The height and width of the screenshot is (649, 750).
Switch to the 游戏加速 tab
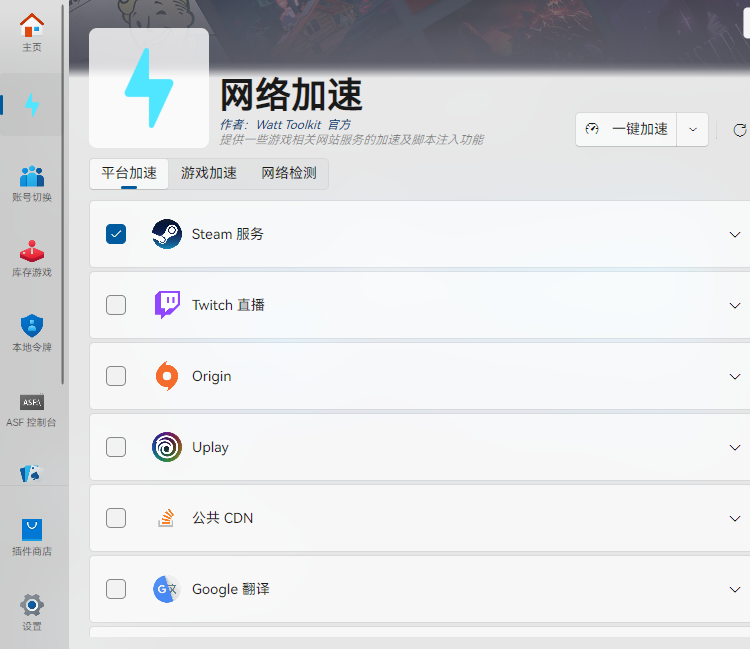(209, 173)
